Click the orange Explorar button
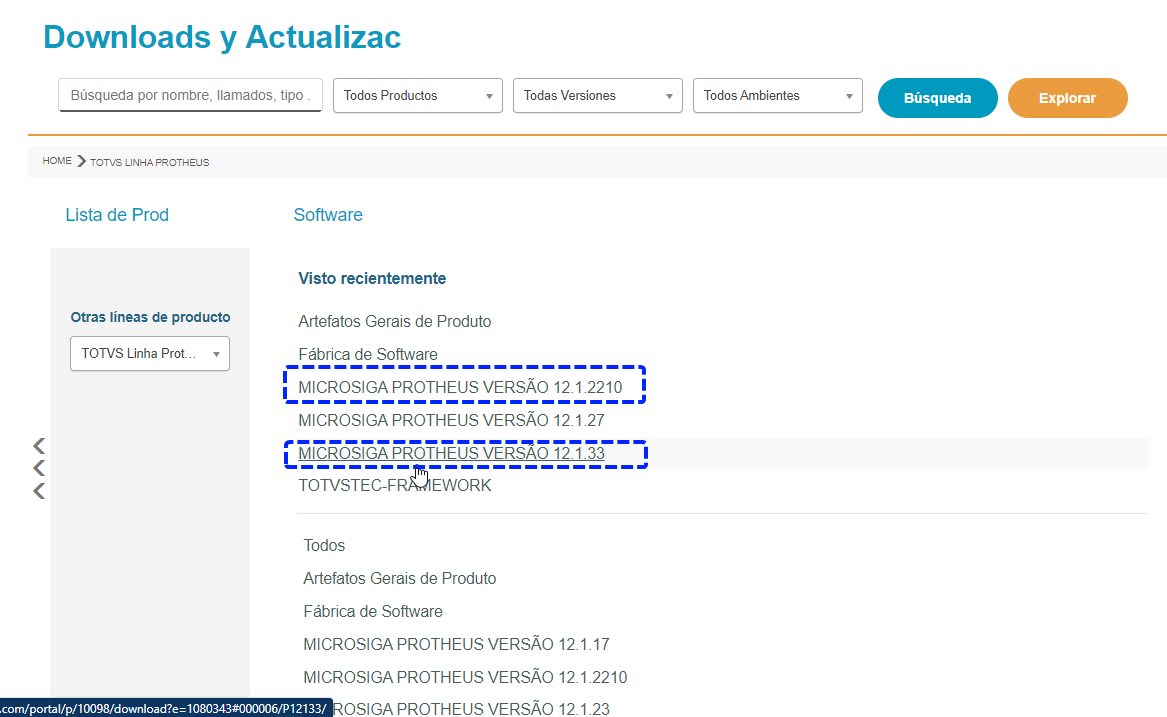1167x717 pixels. pos(1067,97)
